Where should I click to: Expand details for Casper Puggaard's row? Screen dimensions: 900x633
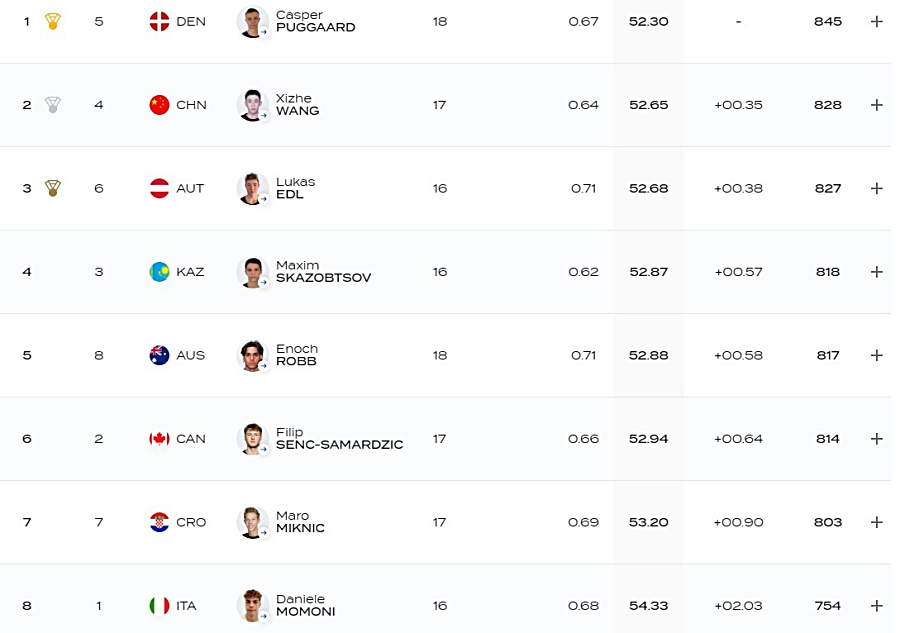click(x=876, y=21)
